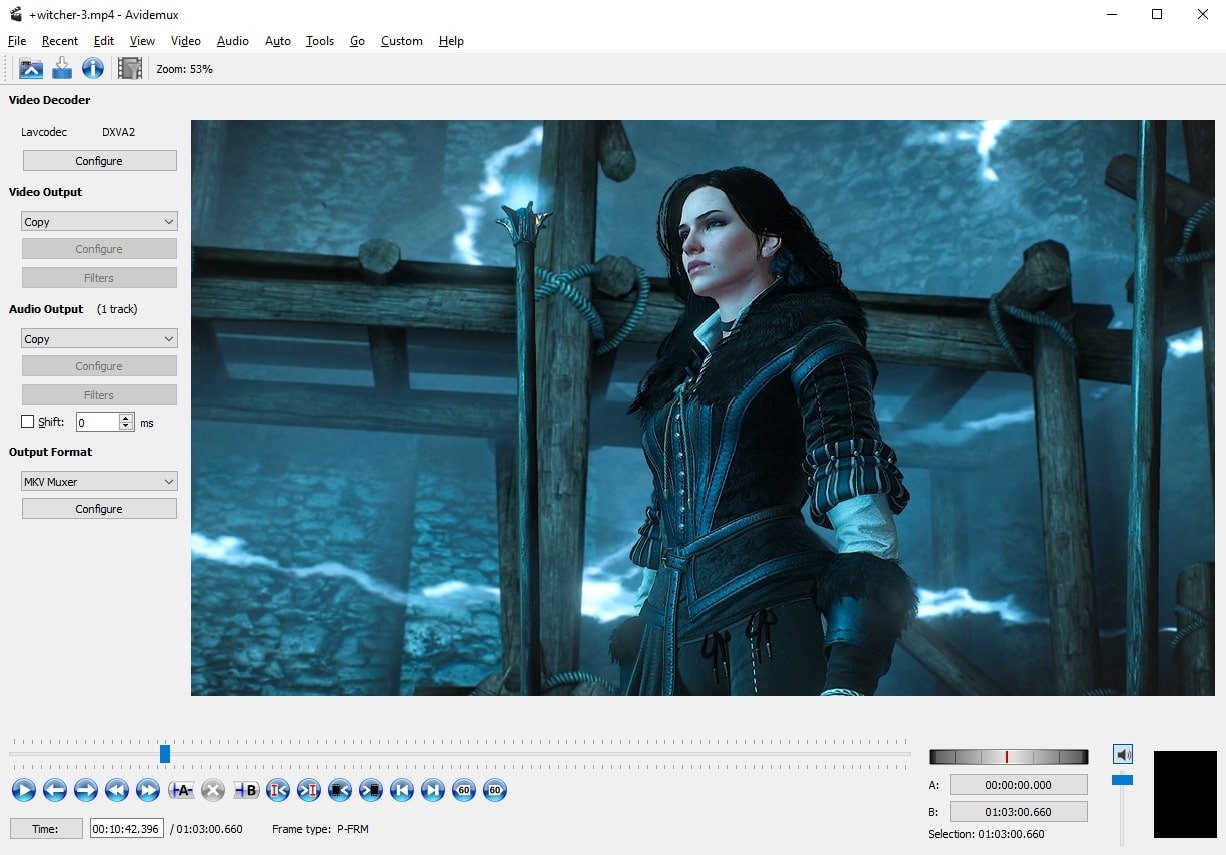This screenshot has height=855, width=1226.
Task: Click the marker B time button
Action: click(x=1018, y=812)
